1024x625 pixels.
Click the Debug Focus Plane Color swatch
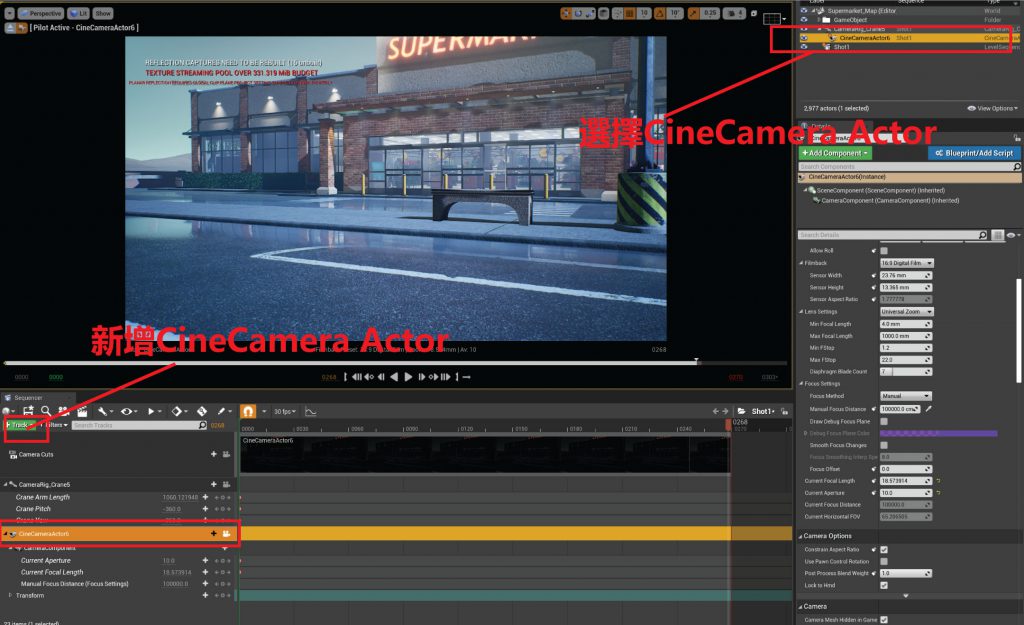point(938,433)
